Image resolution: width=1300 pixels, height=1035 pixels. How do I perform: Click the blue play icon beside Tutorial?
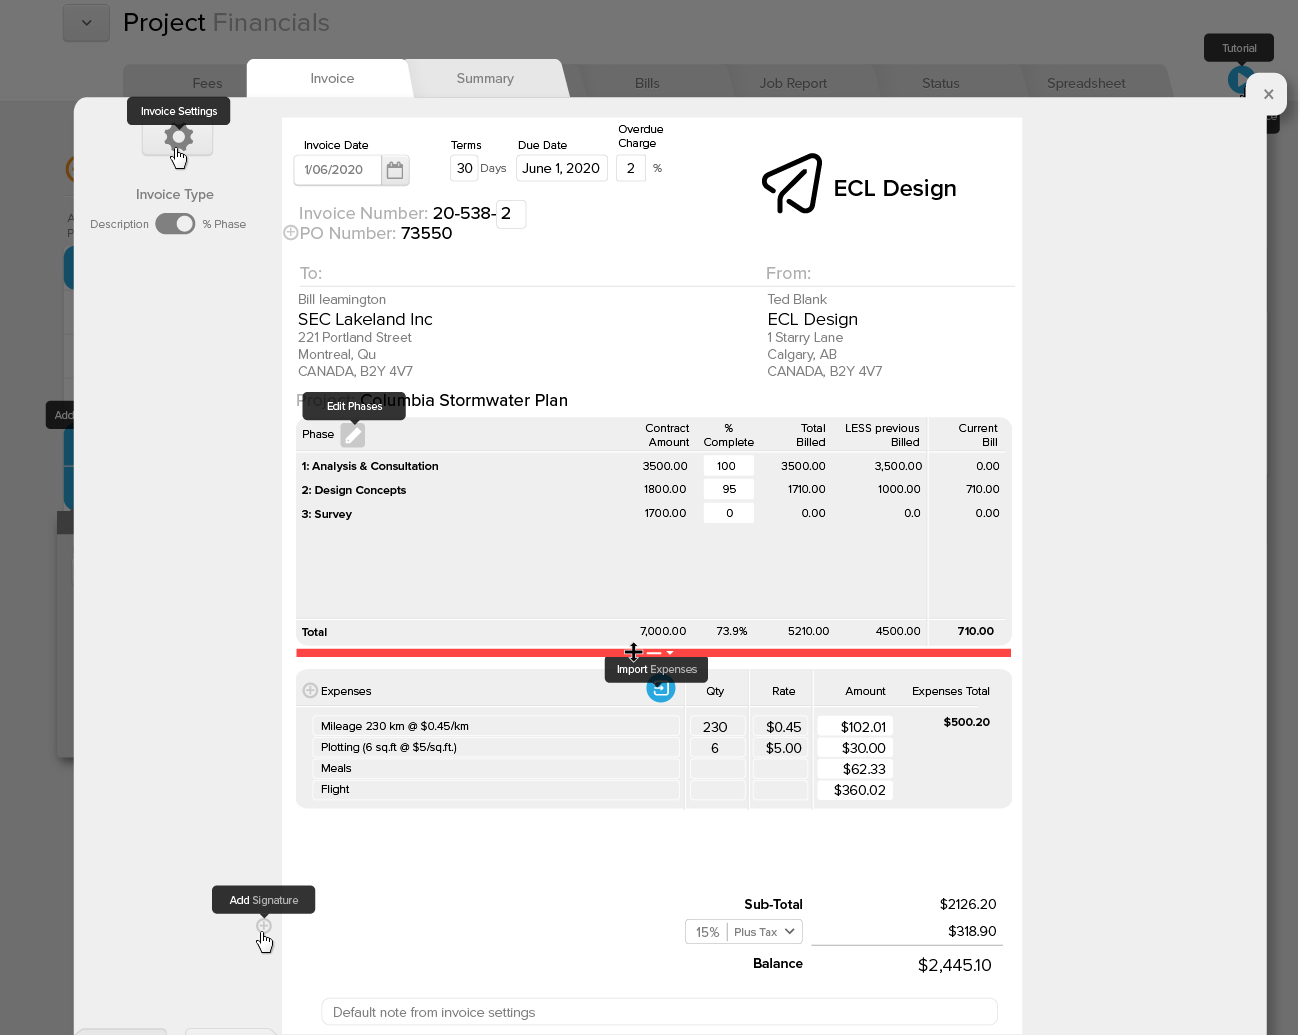click(1239, 80)
